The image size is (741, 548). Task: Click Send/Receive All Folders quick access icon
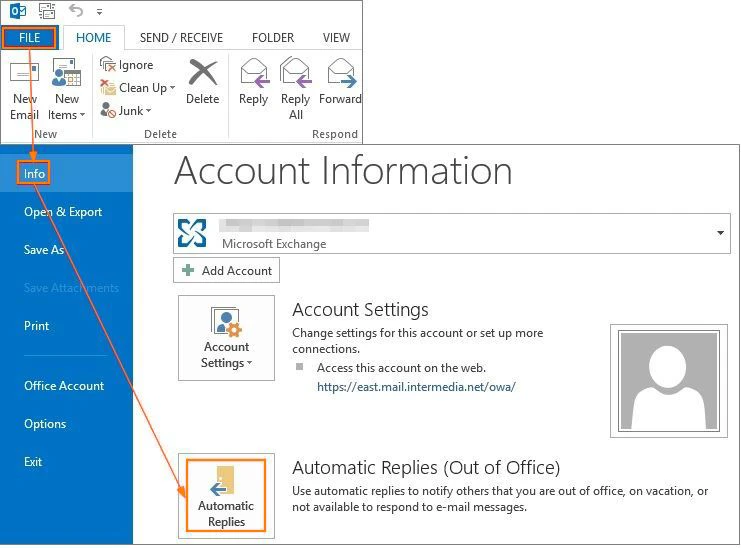click(47, 10)
